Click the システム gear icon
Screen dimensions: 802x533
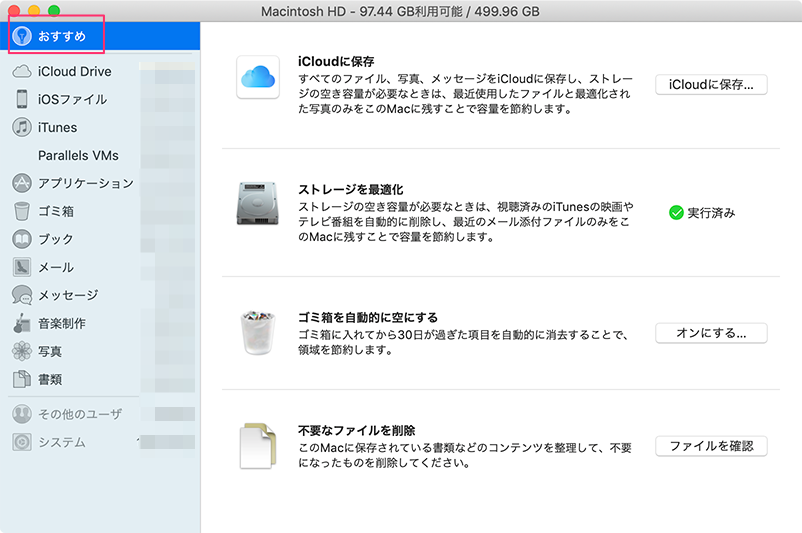pos(21,442)
